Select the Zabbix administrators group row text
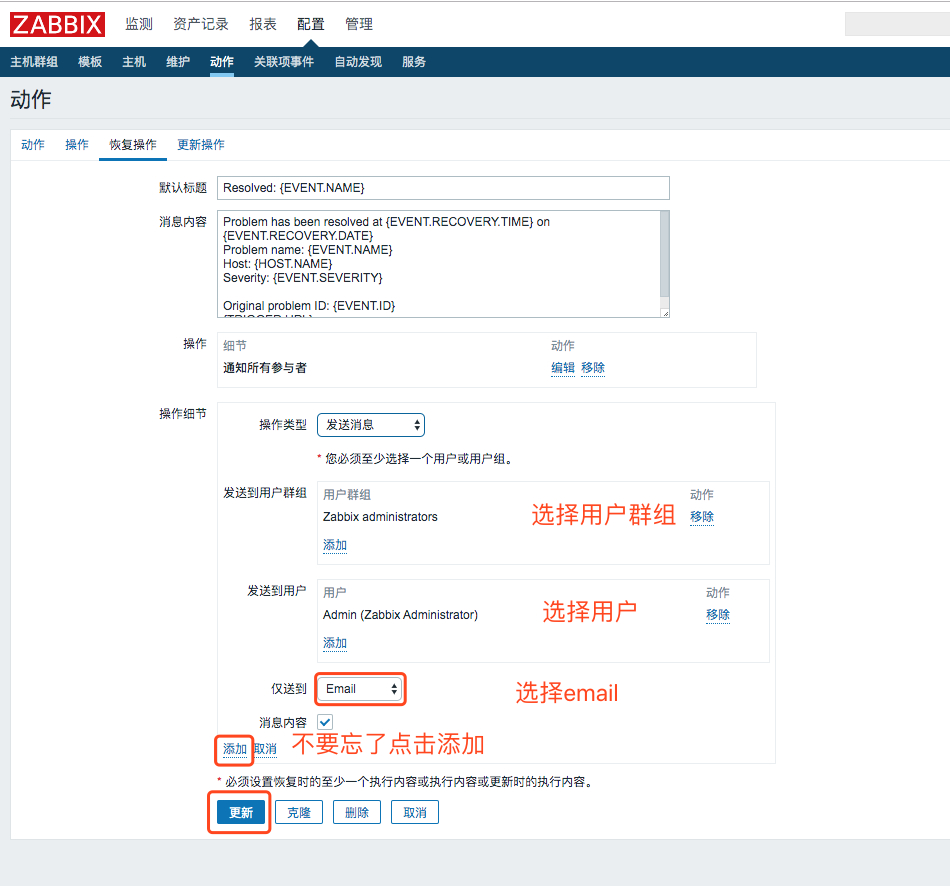 [x=380, y=517]
